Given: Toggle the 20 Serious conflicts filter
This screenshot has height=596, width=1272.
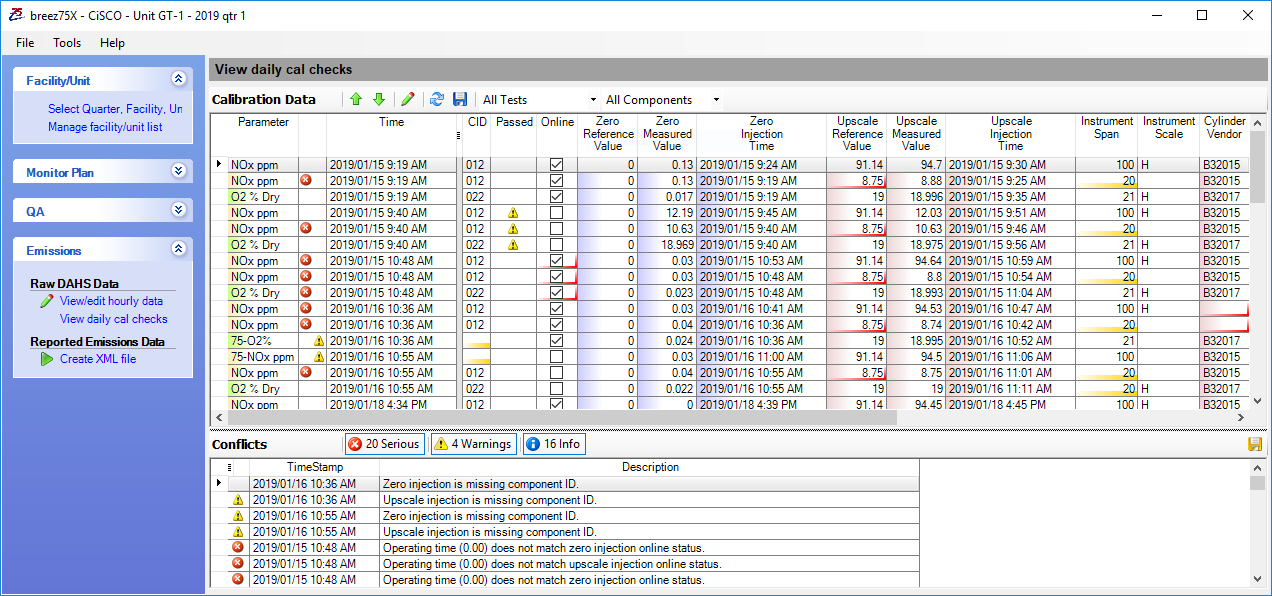Looking at the screenshot, I should (x=384, y=444).
